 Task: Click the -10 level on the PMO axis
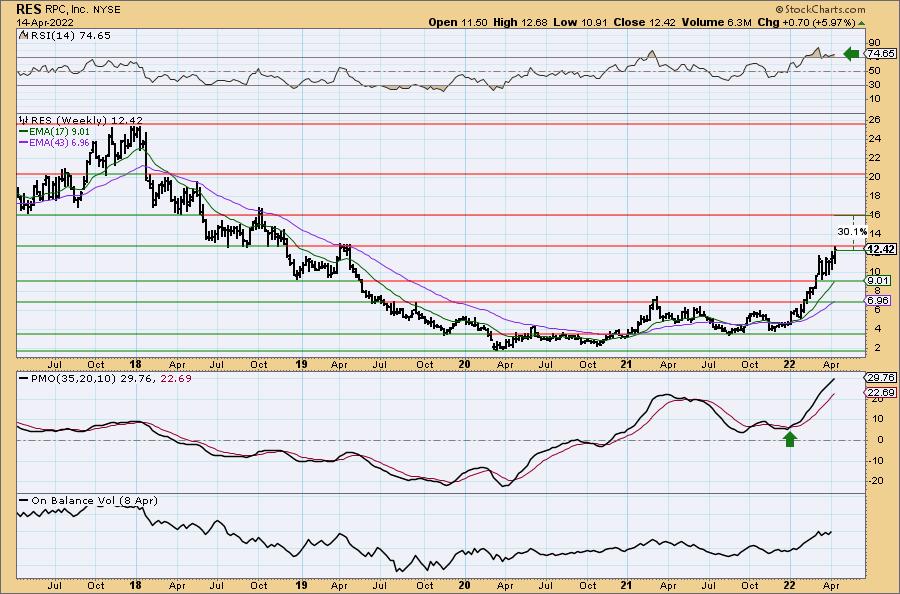874,460
